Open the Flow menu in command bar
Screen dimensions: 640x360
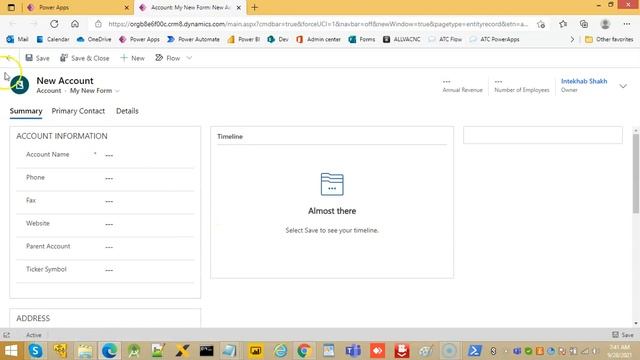pyautogui.click(x=168, y=58)
